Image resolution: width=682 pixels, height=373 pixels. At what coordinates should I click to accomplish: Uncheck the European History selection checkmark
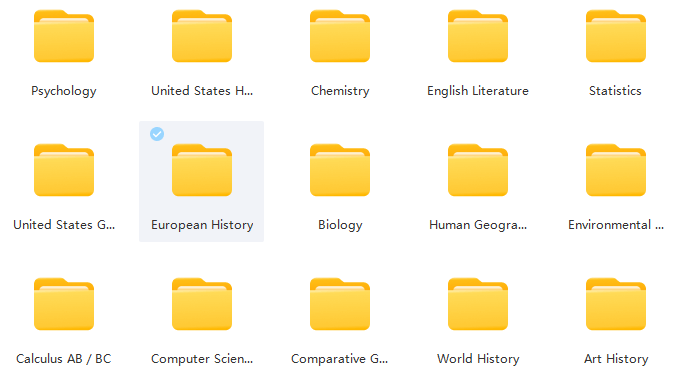pyautogui.click(x=157, y=134)
